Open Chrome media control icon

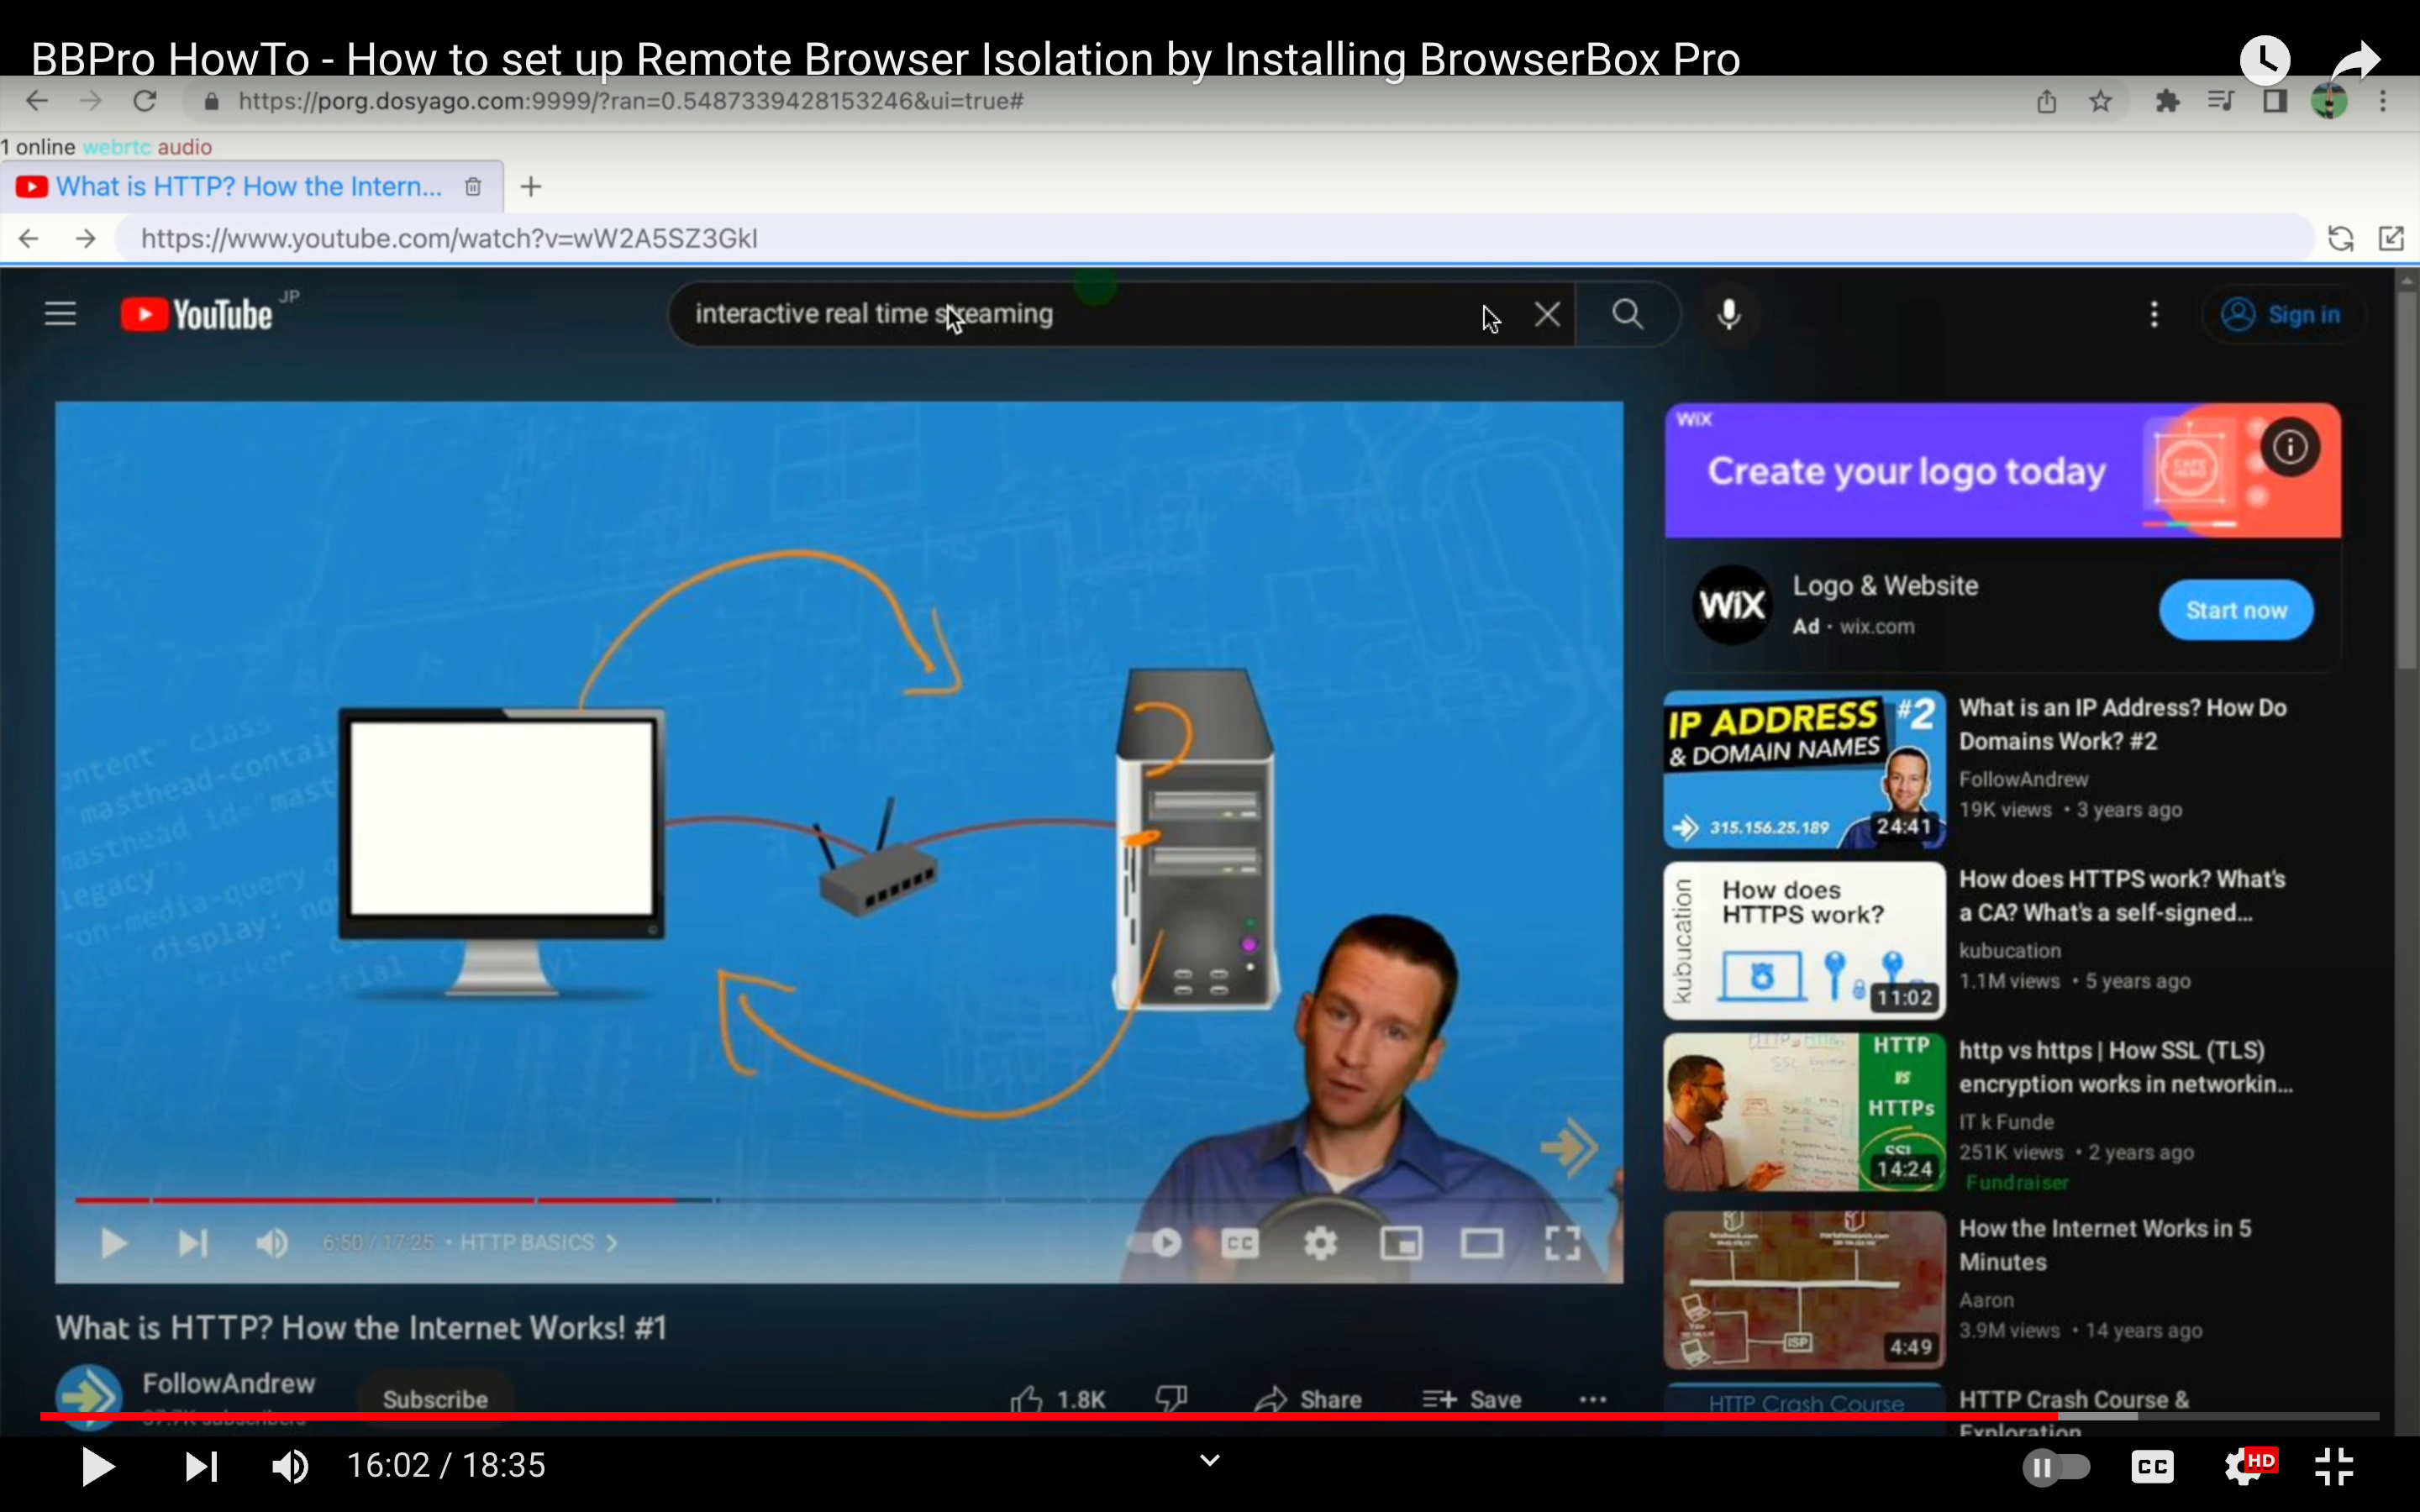pos(2221,101)
